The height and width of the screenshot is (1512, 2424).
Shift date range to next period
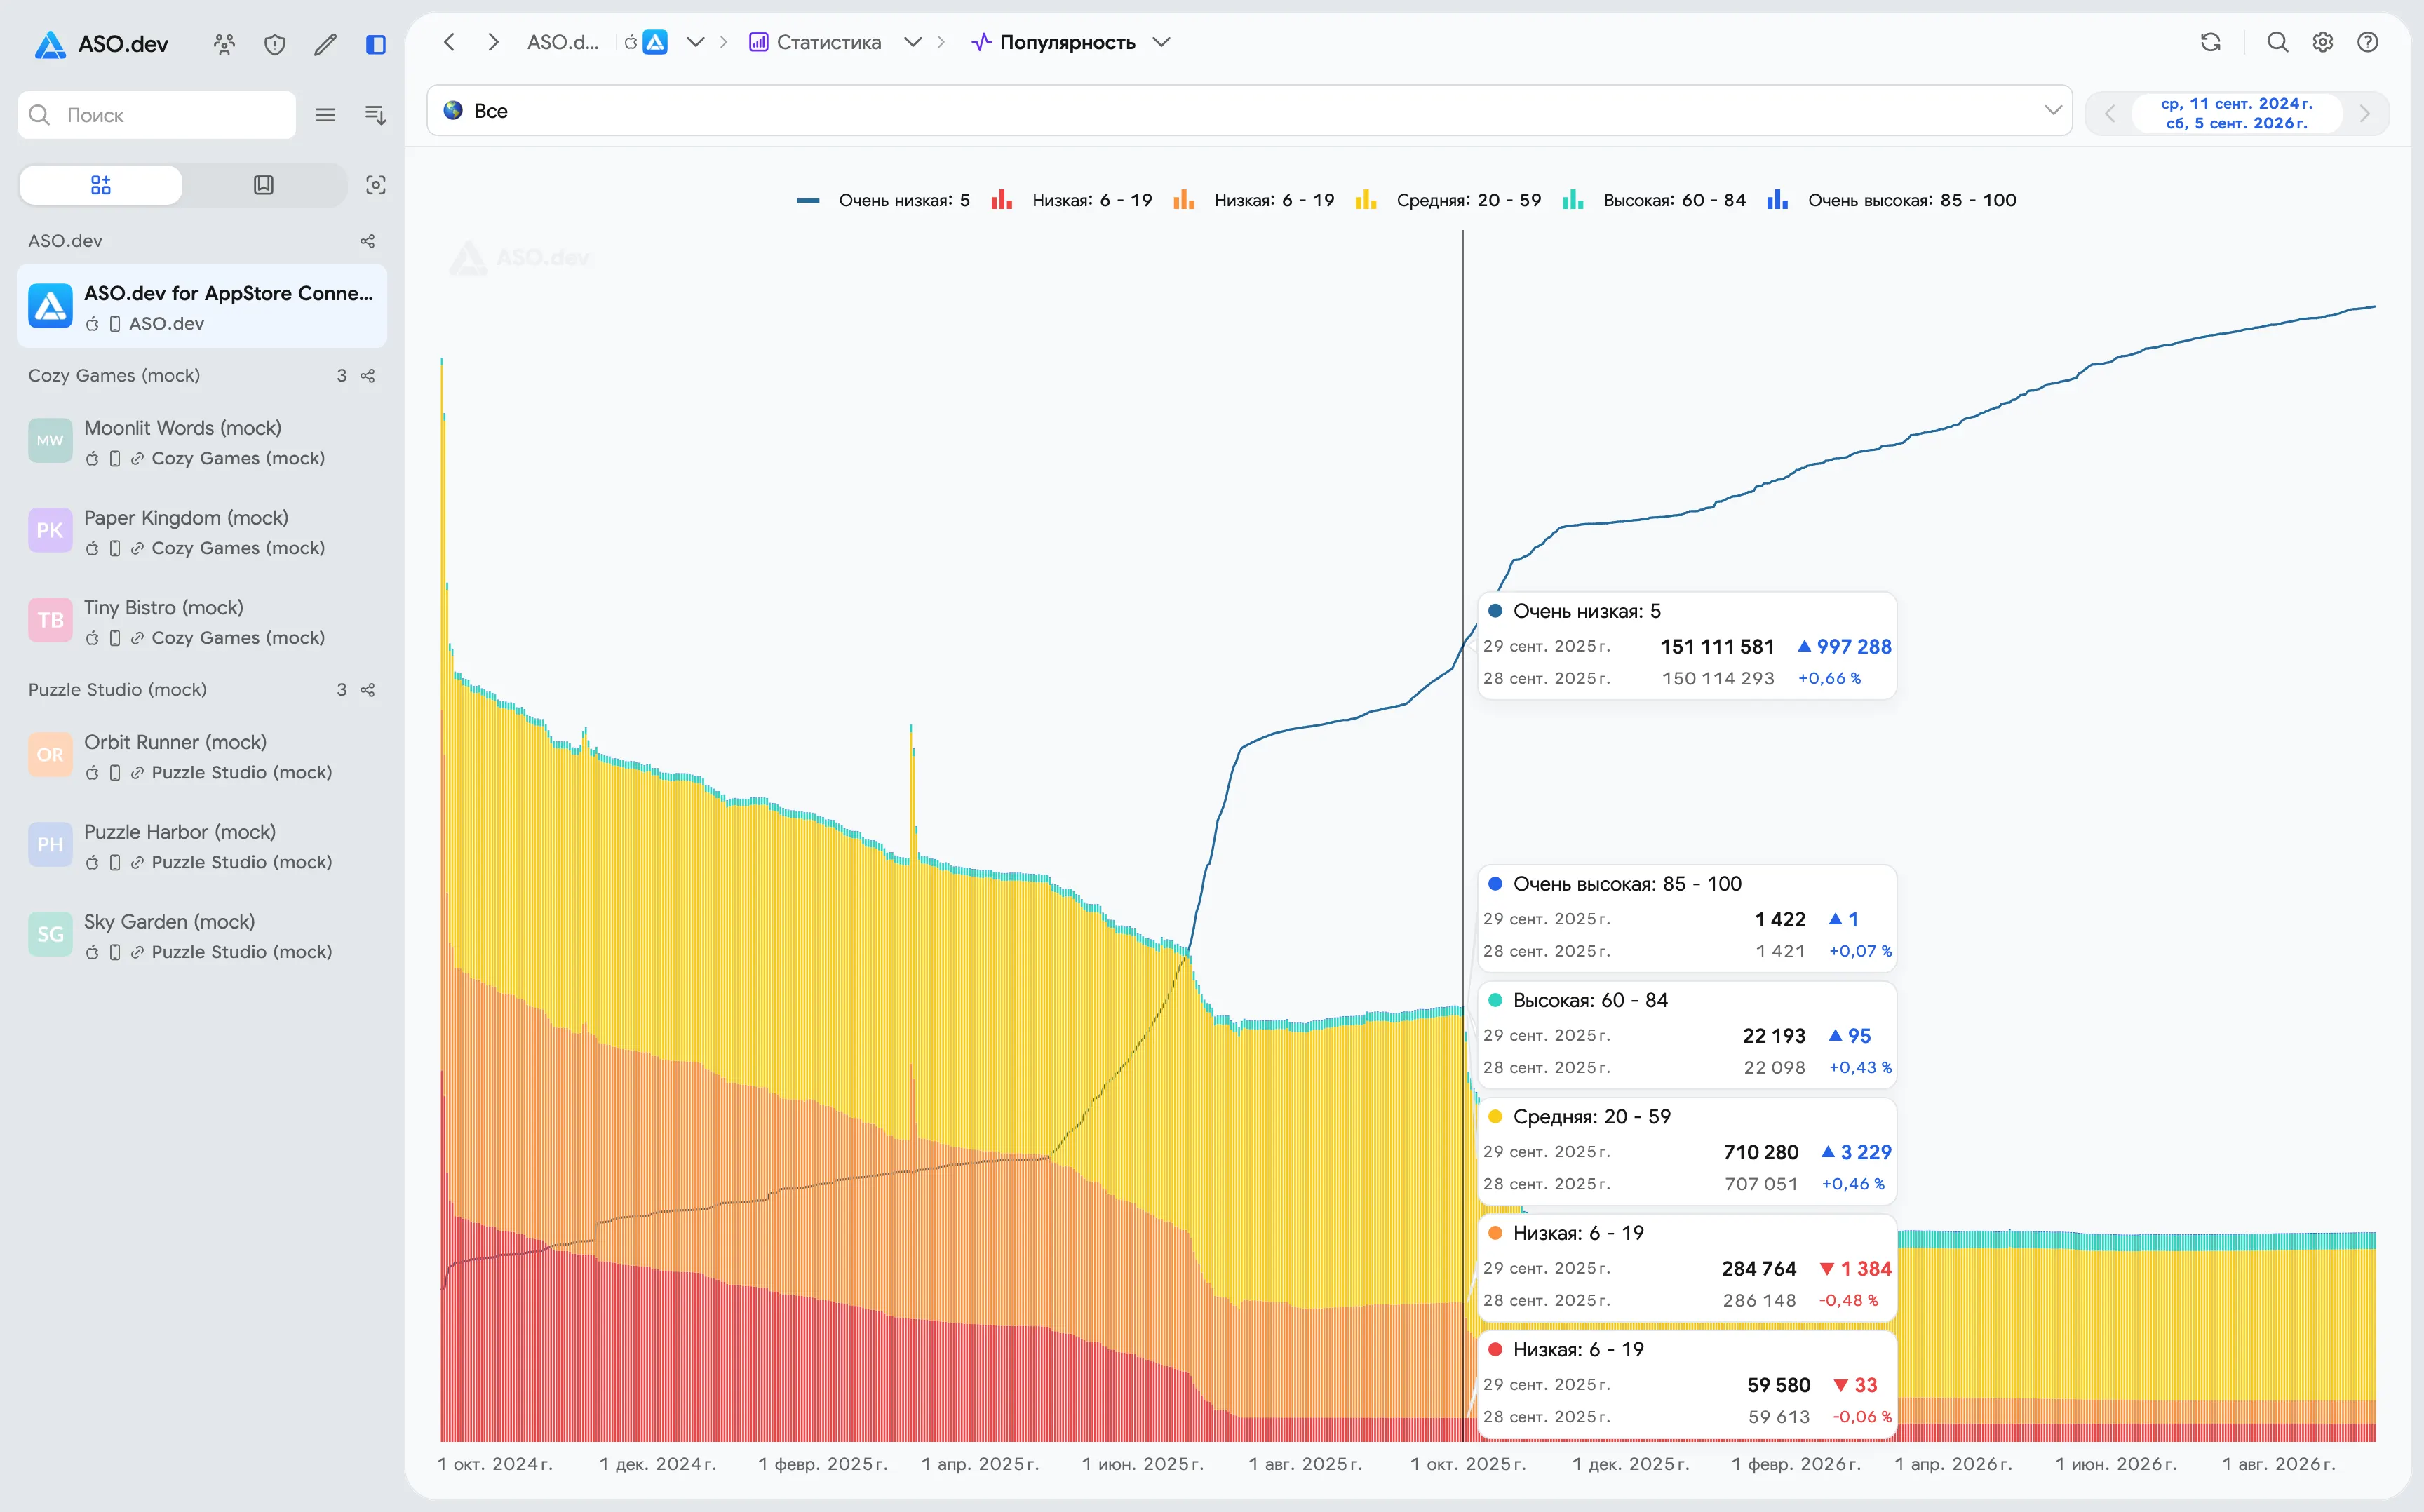click(2365, 113)
